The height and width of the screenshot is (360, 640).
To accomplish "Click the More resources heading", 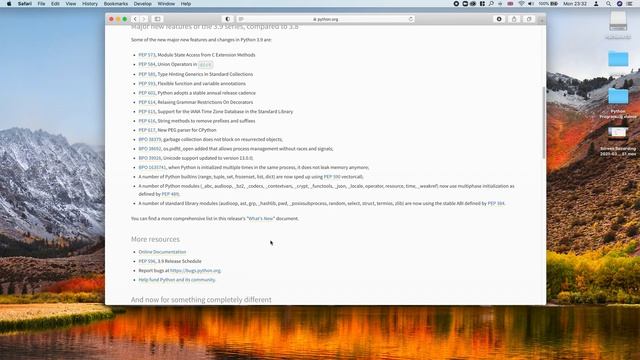I will (155, 239).
